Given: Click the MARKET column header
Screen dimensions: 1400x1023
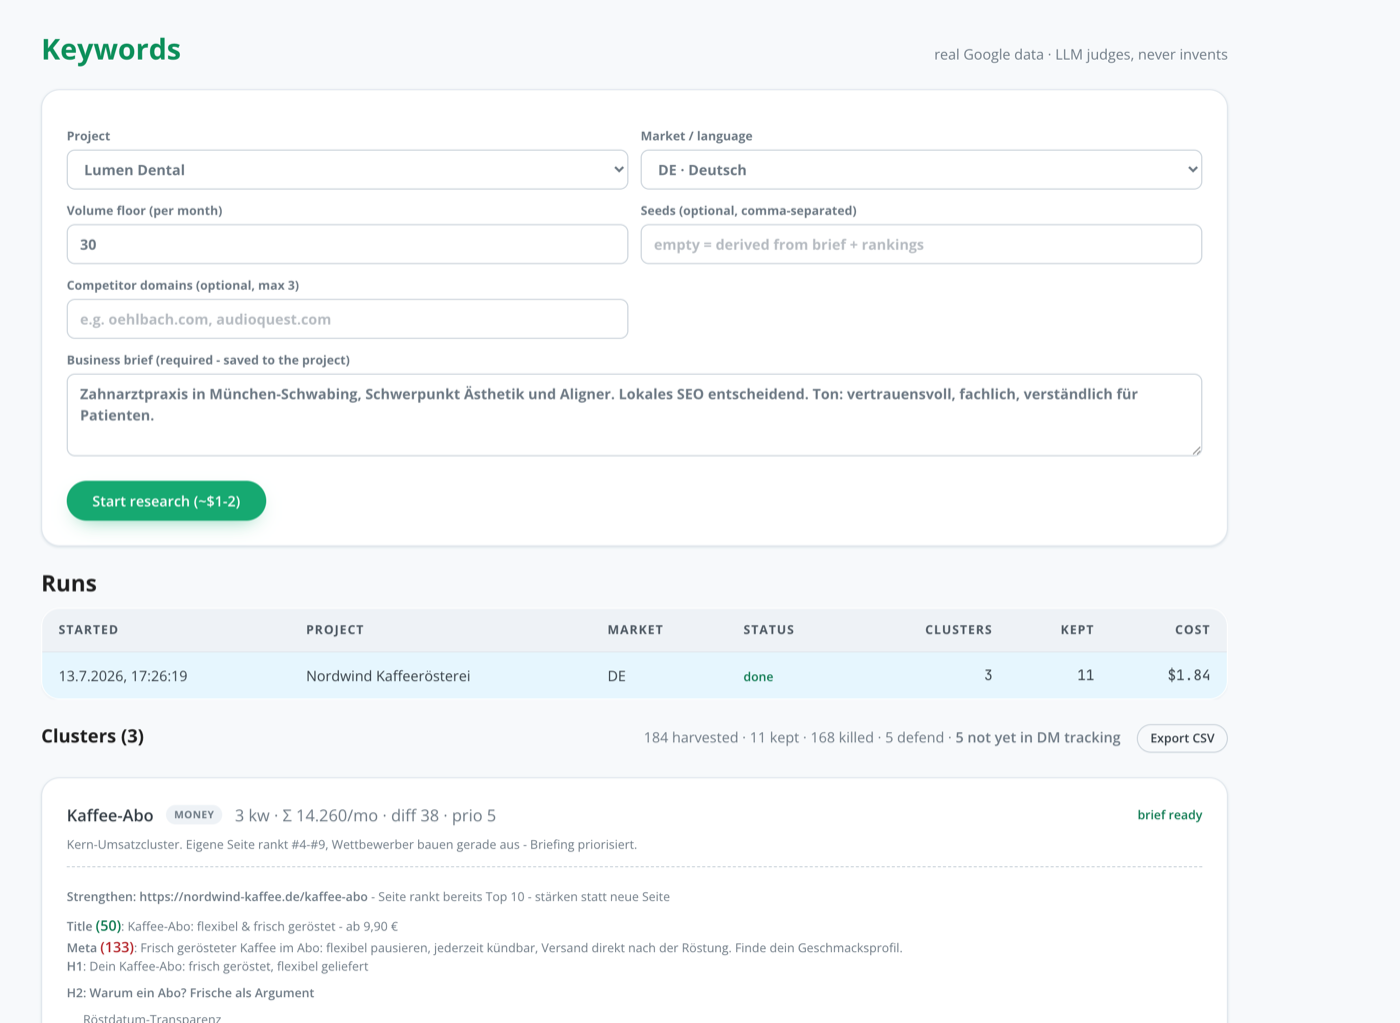Looking at the screenshot, I should (635, 630).
